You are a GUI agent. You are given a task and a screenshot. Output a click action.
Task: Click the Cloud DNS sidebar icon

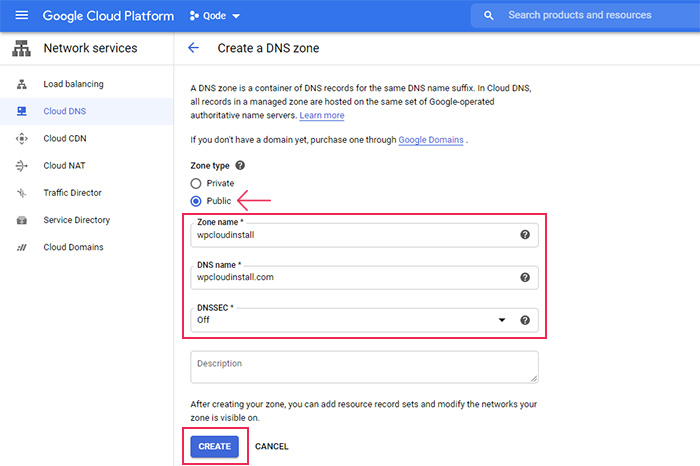(x=21, y=111)
